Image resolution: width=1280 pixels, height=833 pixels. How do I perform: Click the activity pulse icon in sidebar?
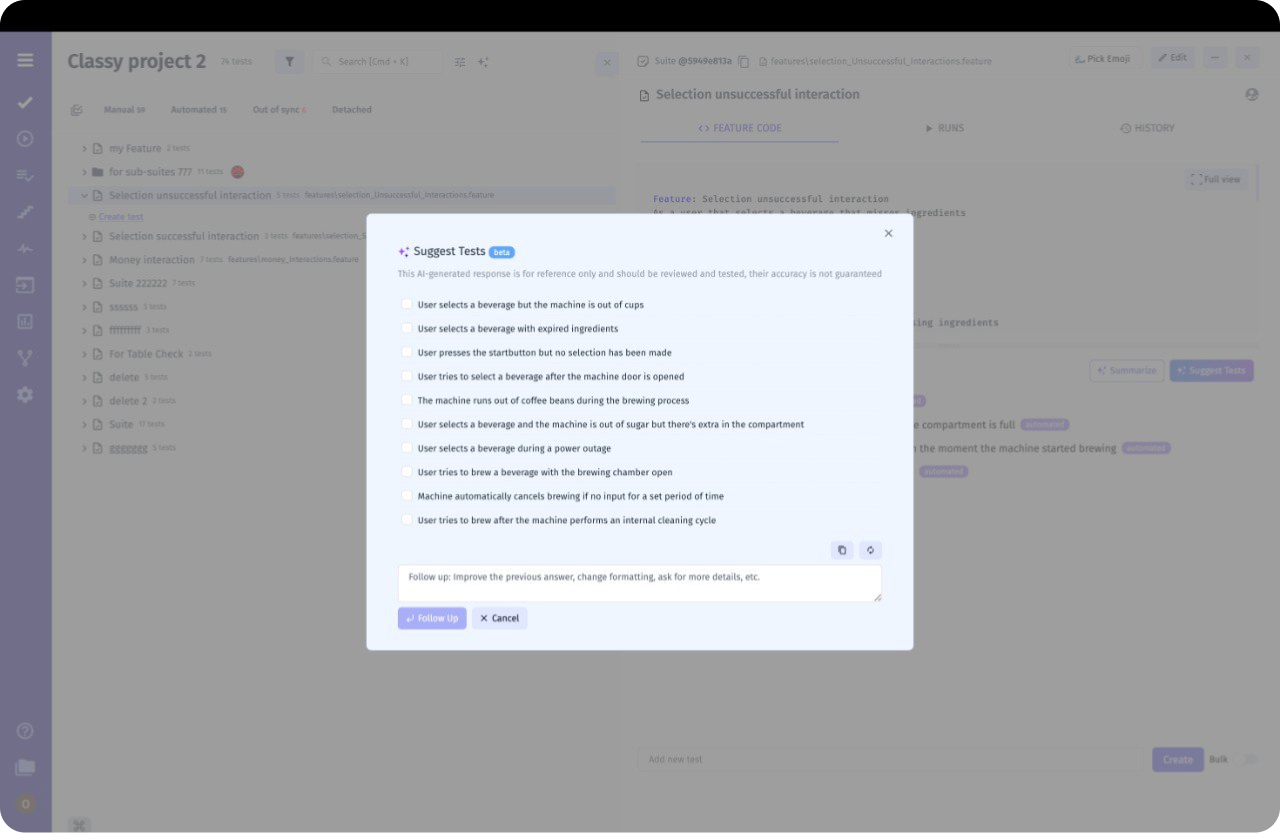(25, 248)
